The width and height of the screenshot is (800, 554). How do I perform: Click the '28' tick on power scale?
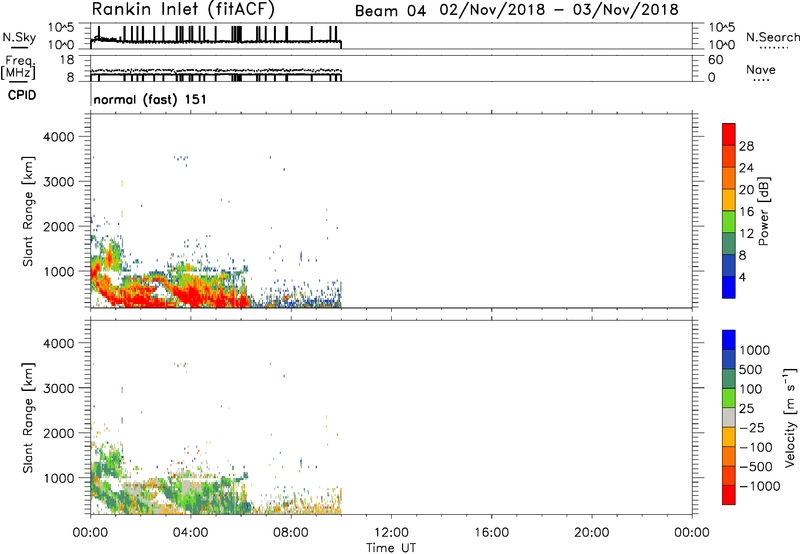[x=746, y=146]
